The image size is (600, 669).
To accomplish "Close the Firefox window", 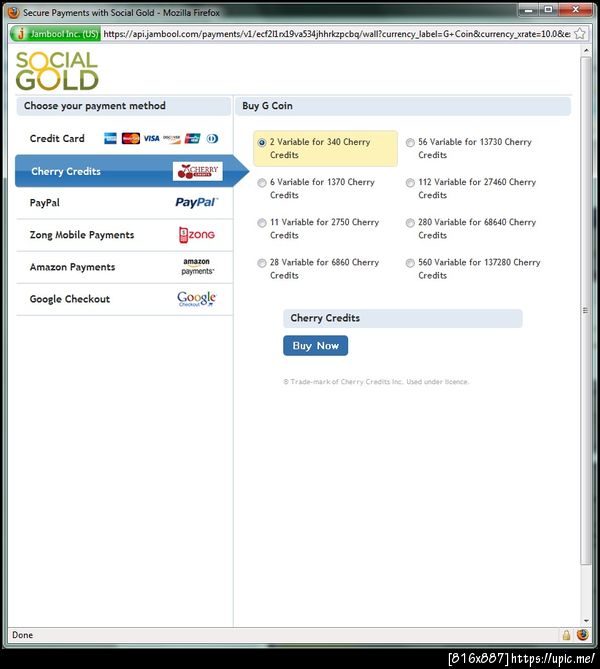I will [576, 9].
